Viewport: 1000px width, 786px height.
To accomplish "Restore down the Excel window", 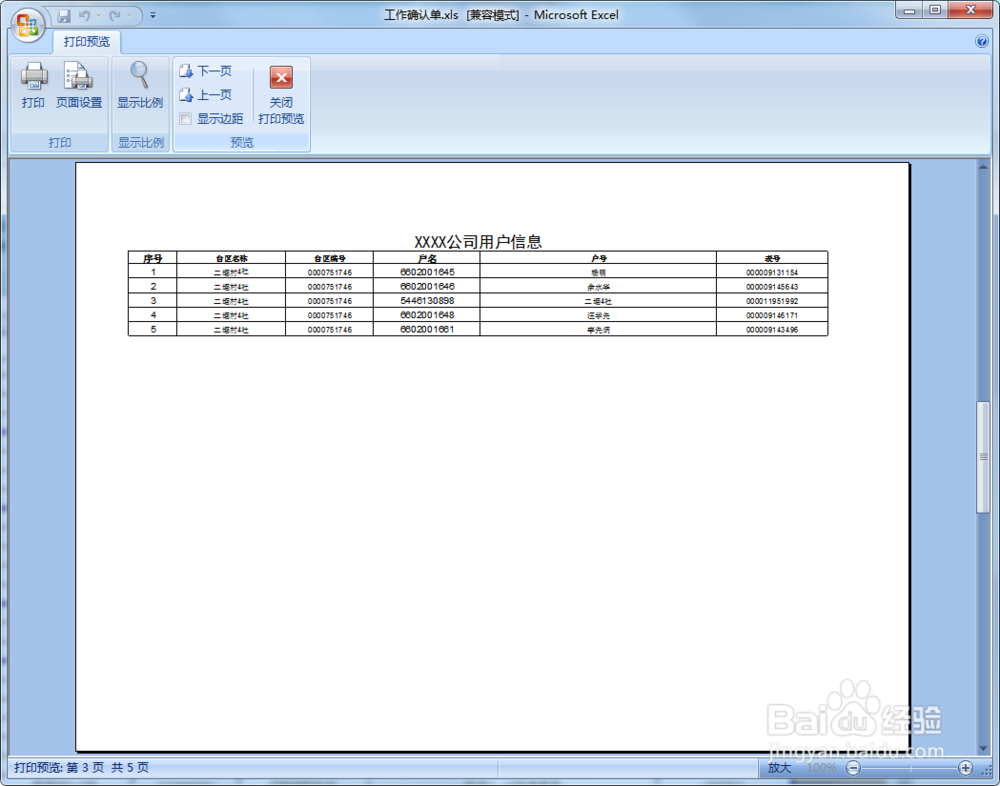I will [935, 10].
